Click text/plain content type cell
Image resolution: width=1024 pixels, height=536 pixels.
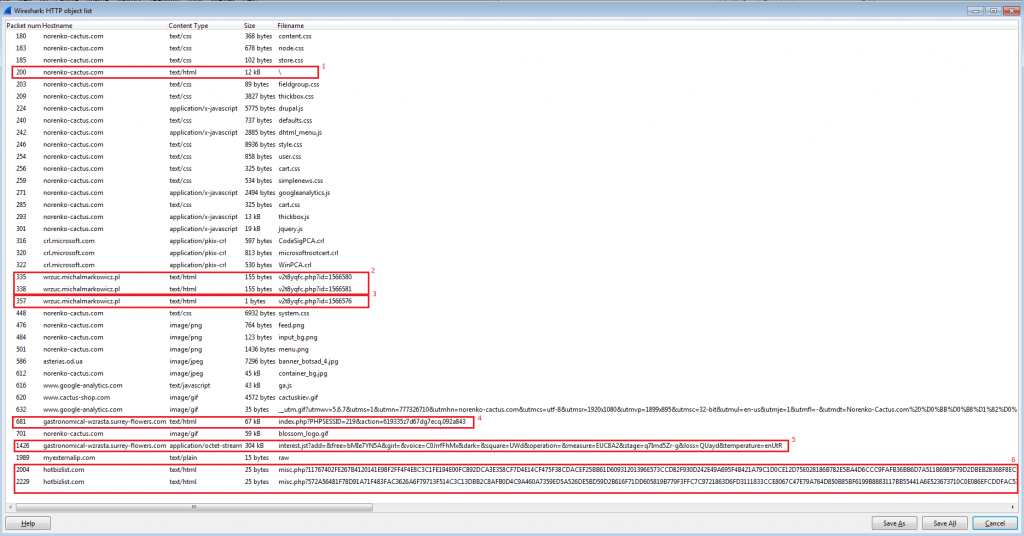184,458
